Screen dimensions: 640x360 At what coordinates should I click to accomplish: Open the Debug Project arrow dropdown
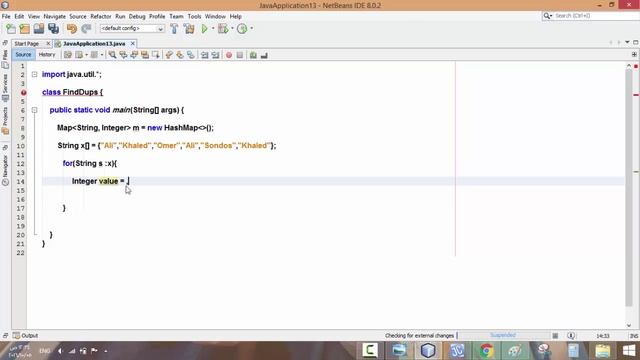pyautogui.click(x=232, y=29)
